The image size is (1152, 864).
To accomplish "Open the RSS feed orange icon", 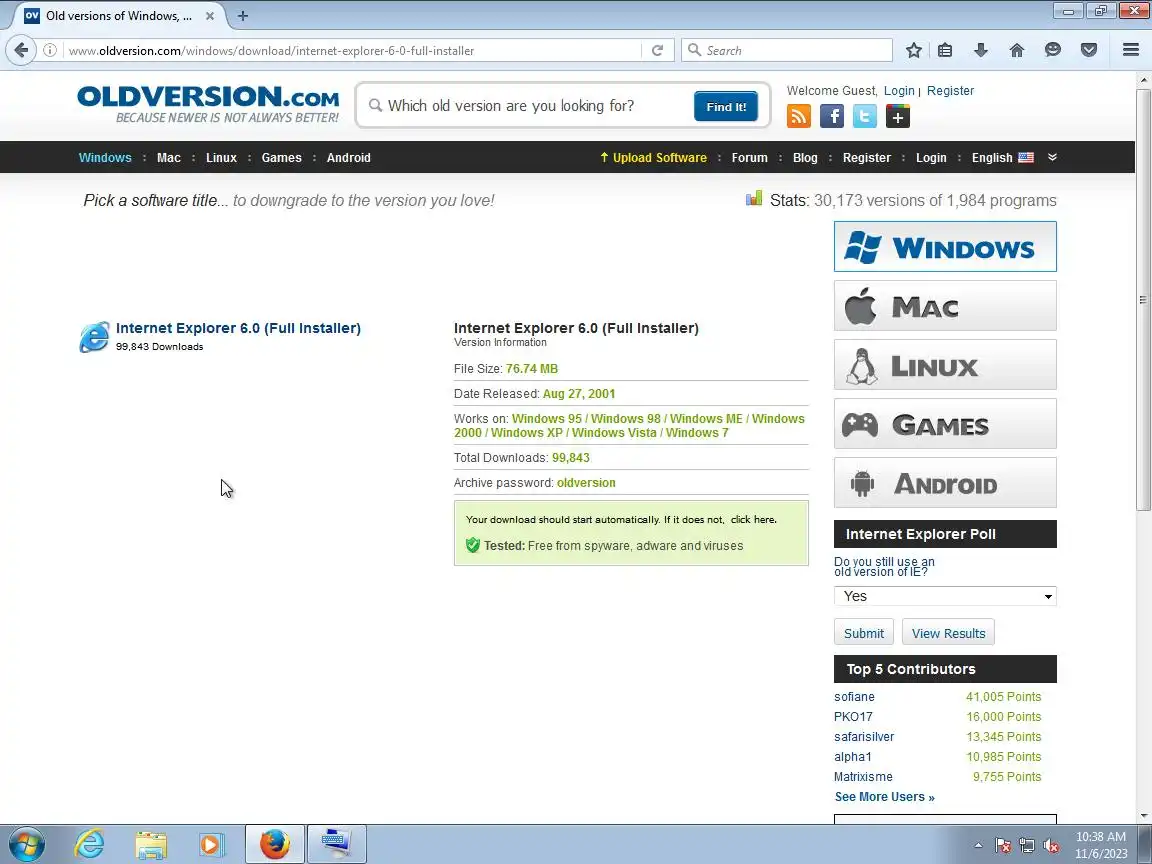I will [x=799, y=116].
